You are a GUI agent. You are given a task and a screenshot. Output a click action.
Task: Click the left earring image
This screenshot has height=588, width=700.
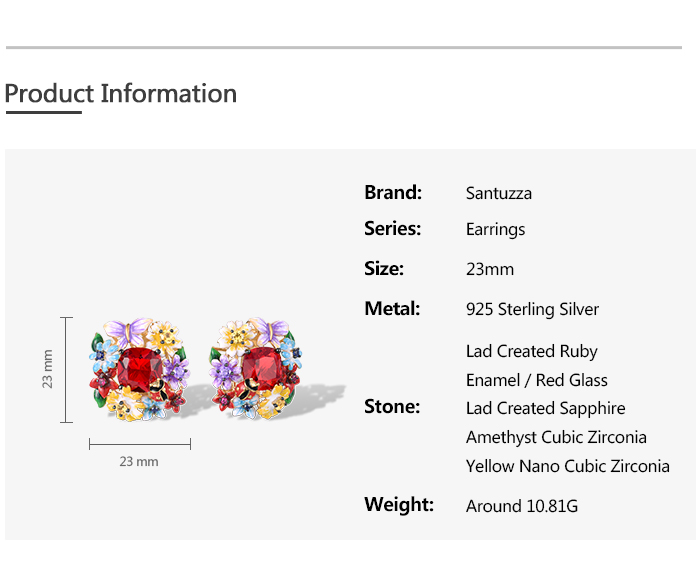(x=139, y=369)
